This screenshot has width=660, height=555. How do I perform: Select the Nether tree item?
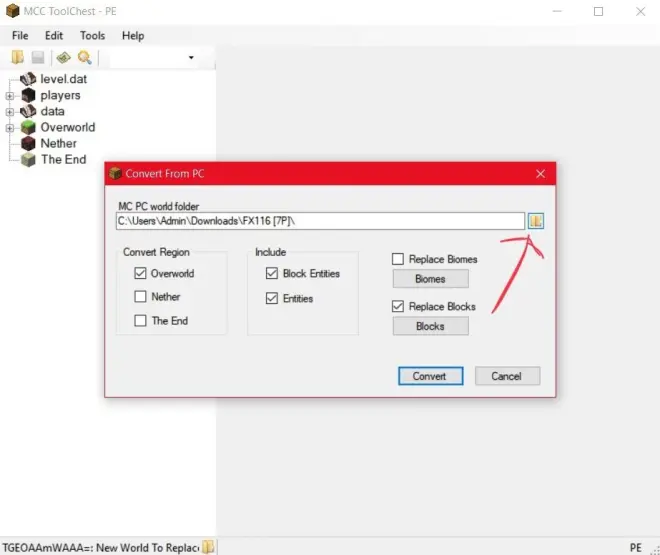click(x=59, y=143)
